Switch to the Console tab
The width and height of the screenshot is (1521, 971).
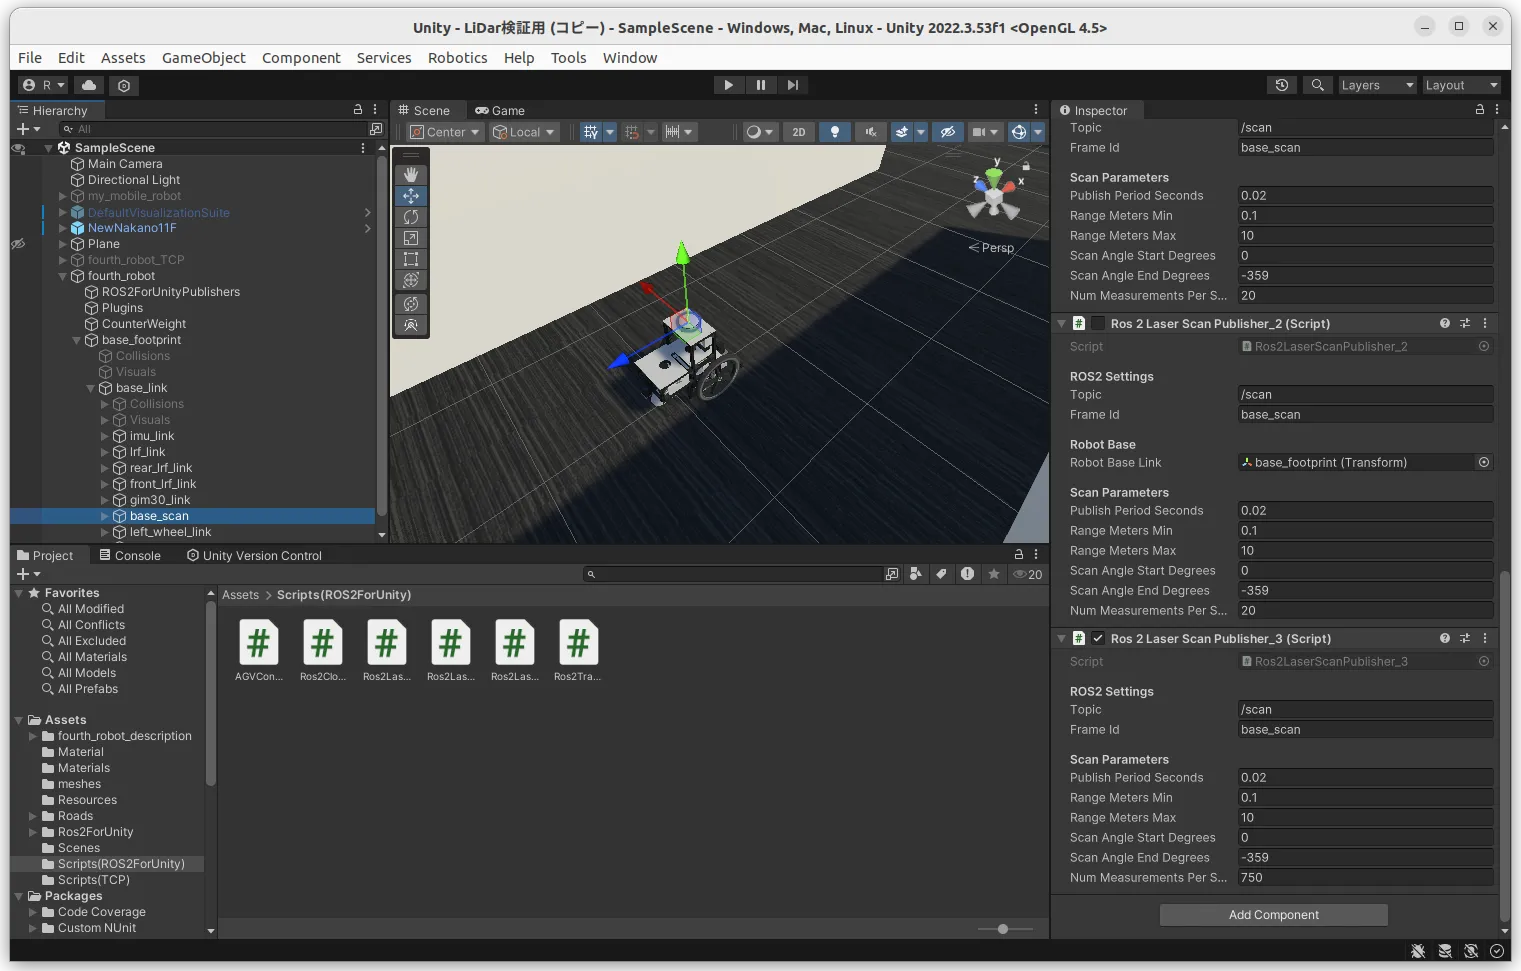click(x=130, y=555)
